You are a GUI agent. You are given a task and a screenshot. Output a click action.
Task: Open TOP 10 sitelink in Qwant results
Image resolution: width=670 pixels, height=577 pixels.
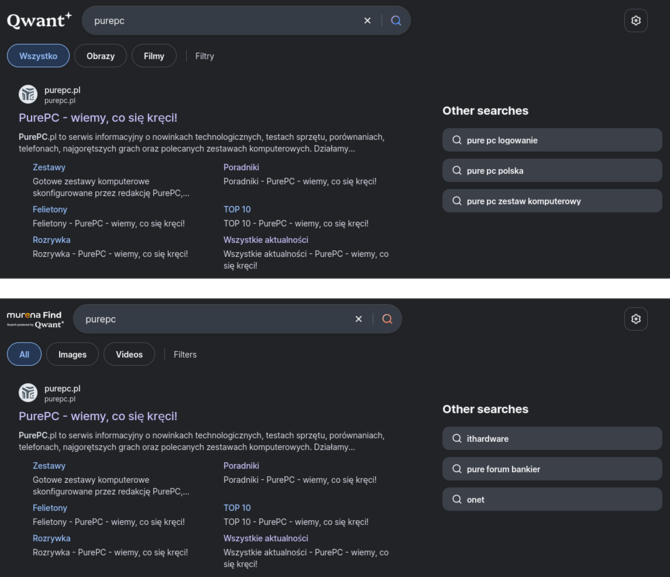pyautogui.click(x=237, y=209)
